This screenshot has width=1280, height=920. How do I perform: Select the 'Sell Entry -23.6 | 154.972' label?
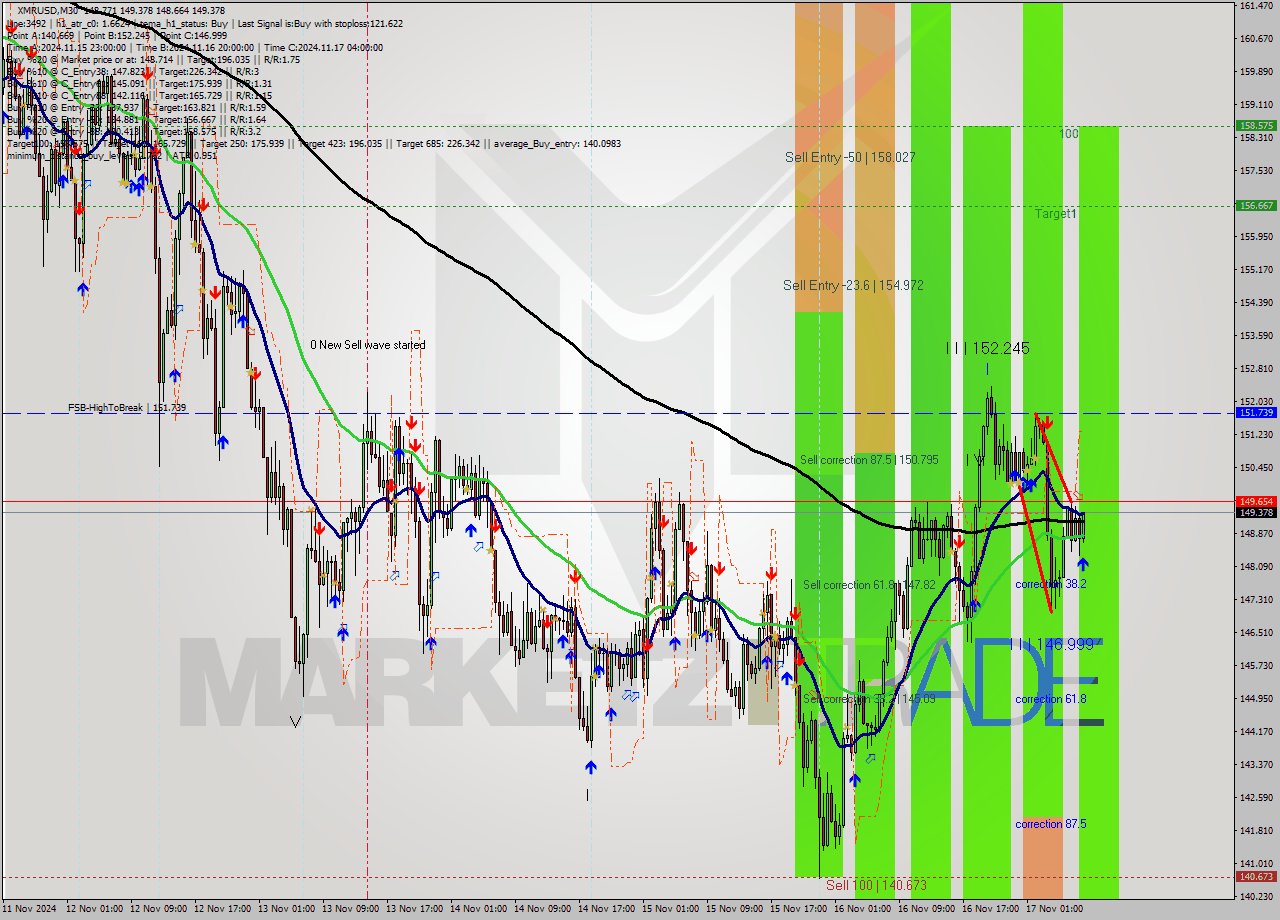(x=853, y=285)
